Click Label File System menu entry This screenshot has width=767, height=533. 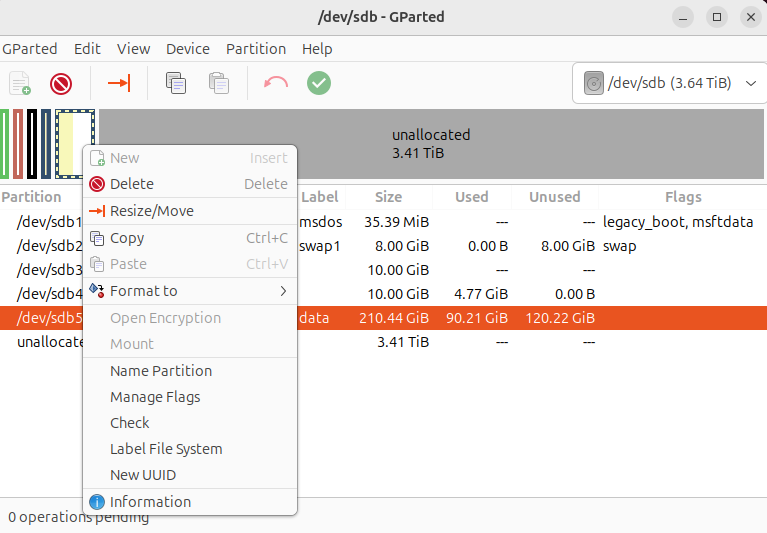click(166, 449)
